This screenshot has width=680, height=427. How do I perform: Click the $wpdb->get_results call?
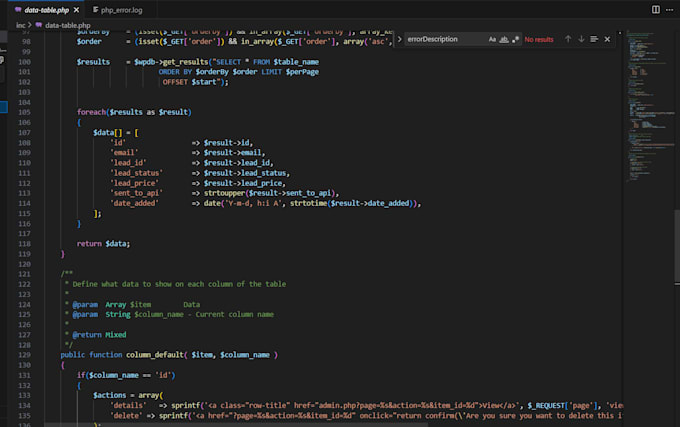pos(171,62)
